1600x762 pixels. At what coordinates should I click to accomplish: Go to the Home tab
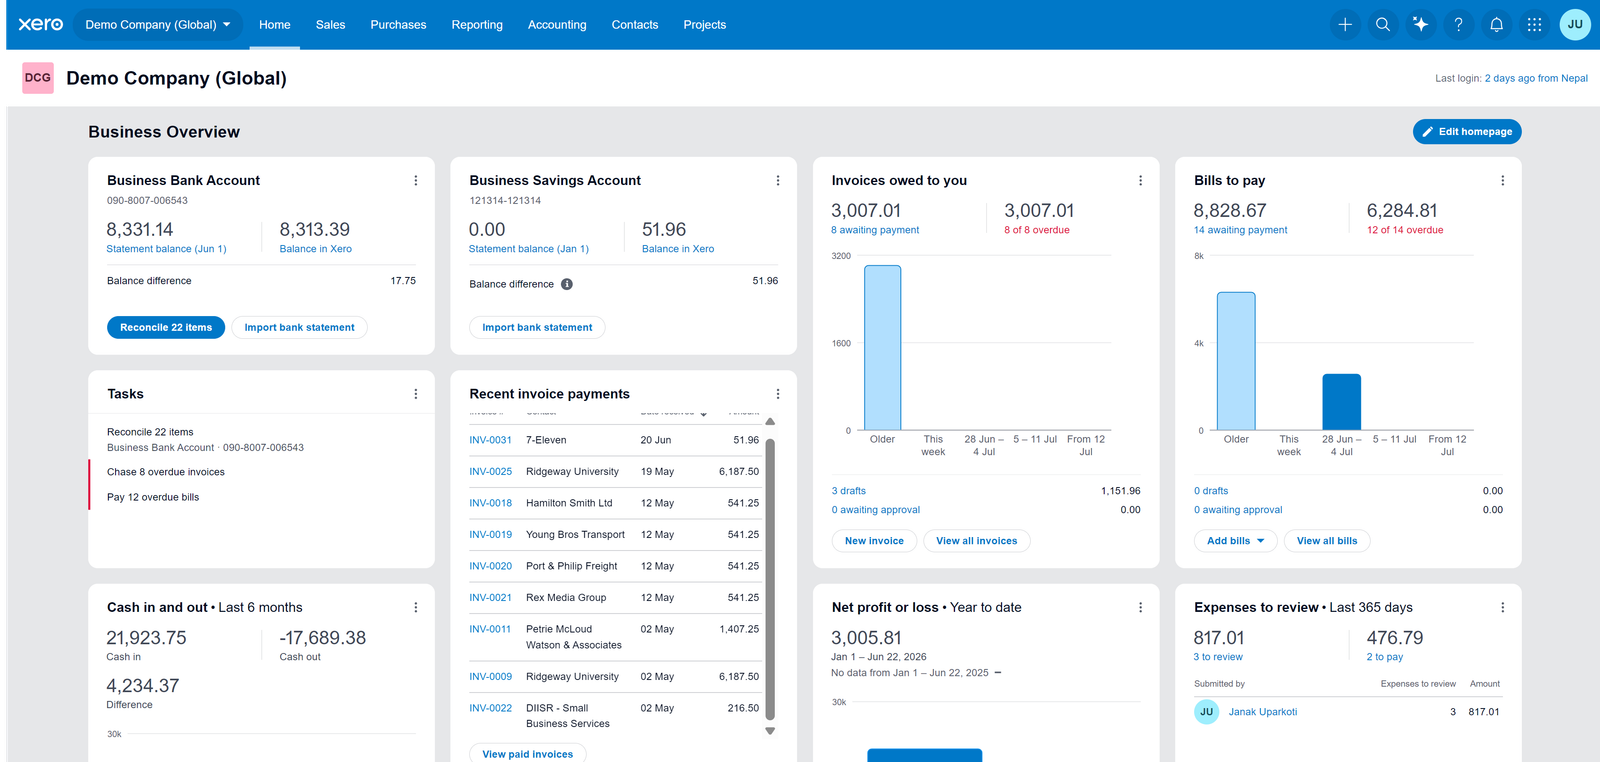[275, 25]
